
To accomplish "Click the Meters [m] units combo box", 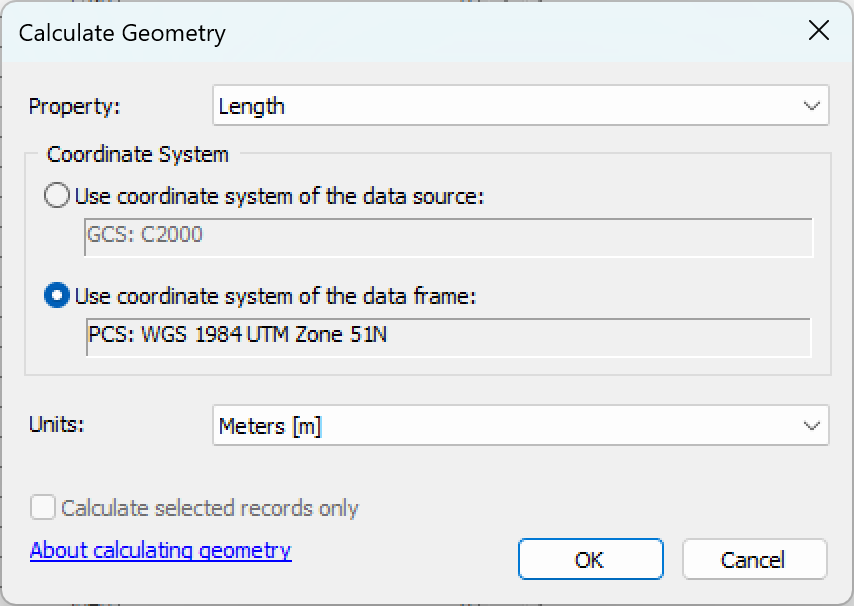I will tap(521, 425).
